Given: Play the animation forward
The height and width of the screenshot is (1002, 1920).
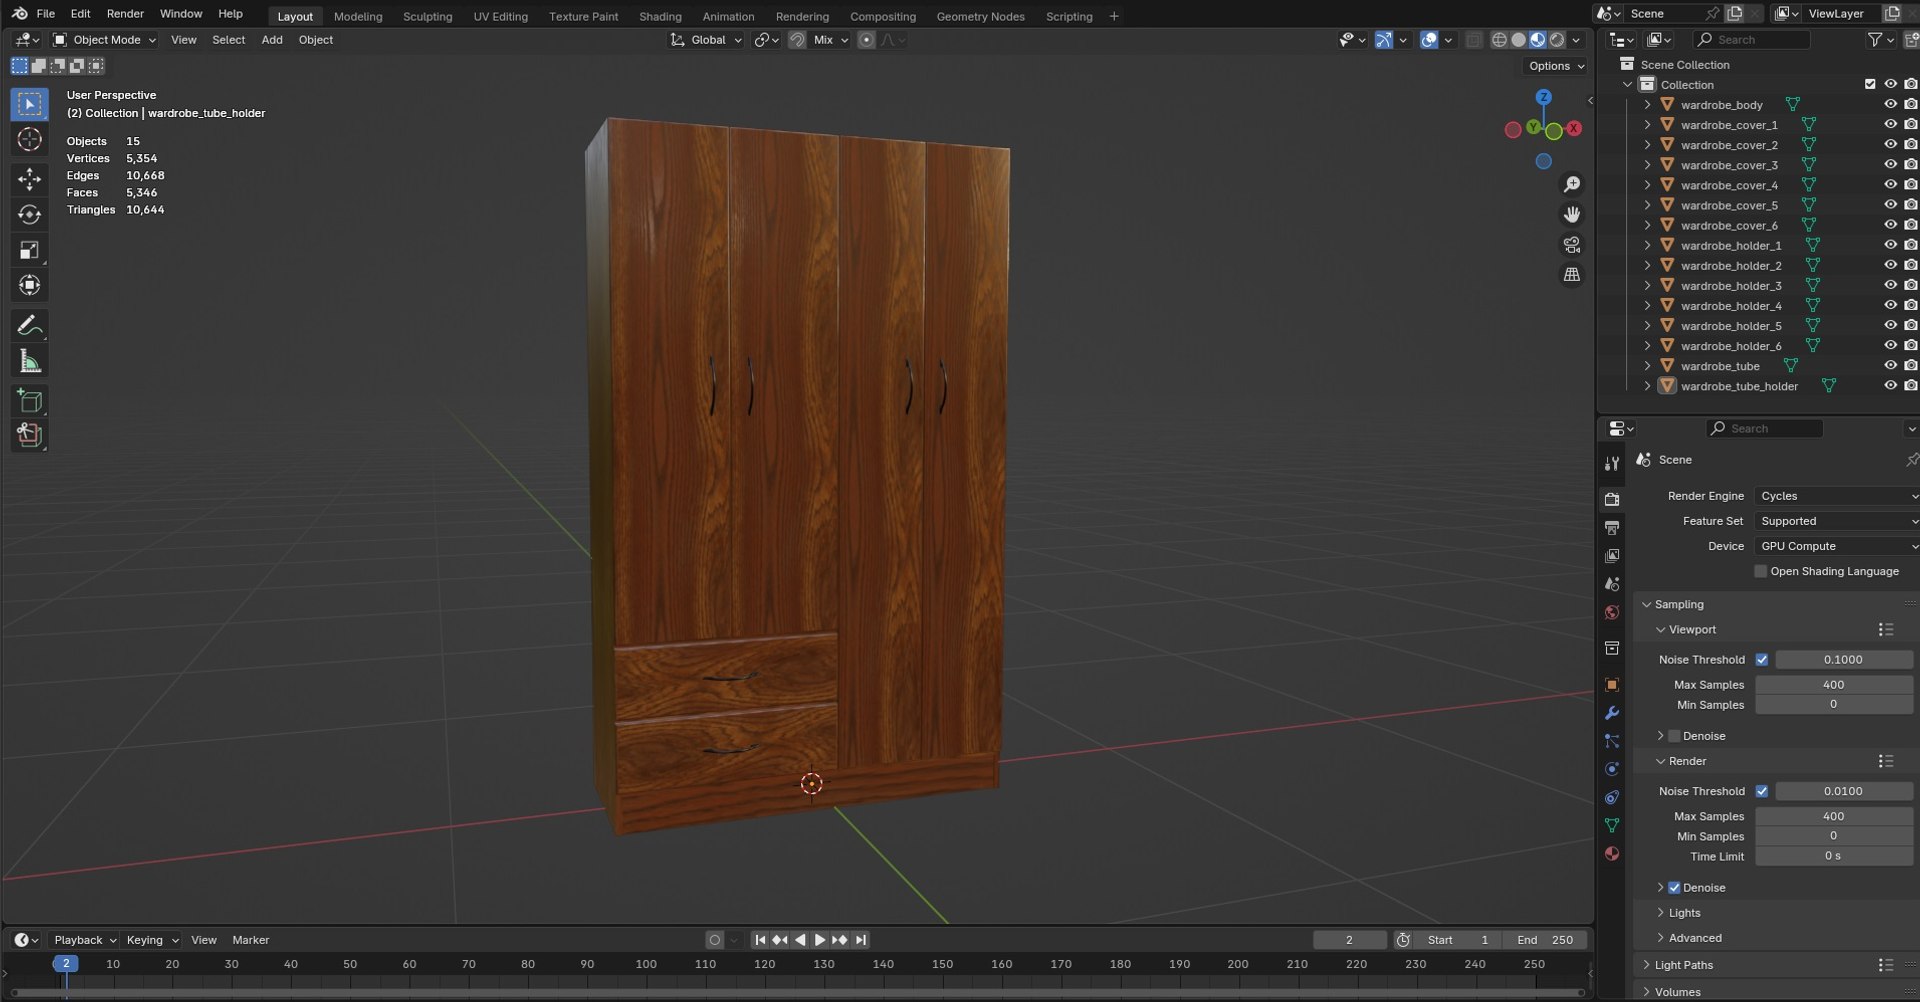Looking at the screenshot, I should 819,940.
